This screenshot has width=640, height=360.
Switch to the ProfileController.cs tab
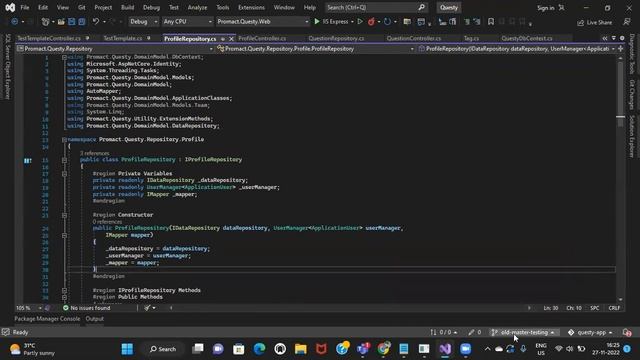click(x=262, y=38)
